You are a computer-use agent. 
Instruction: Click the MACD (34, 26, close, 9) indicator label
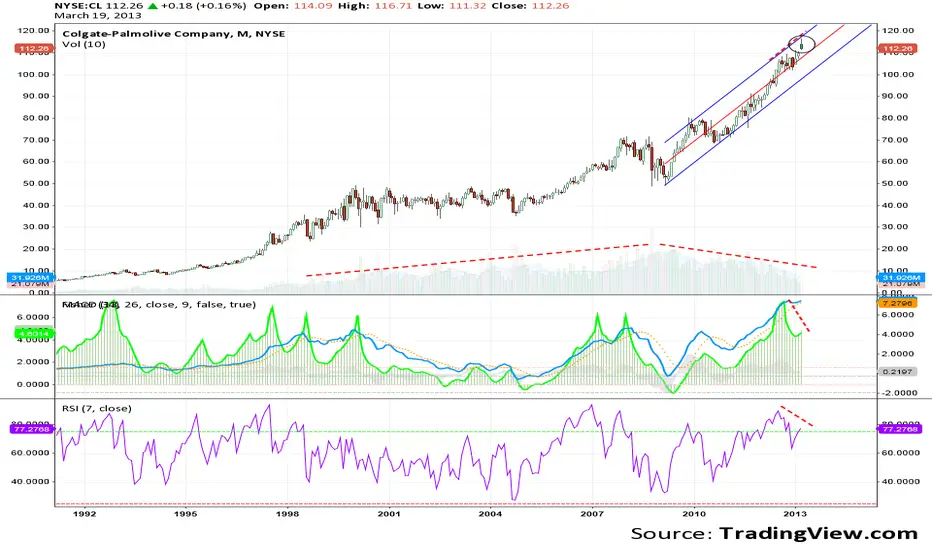[159, 304]
